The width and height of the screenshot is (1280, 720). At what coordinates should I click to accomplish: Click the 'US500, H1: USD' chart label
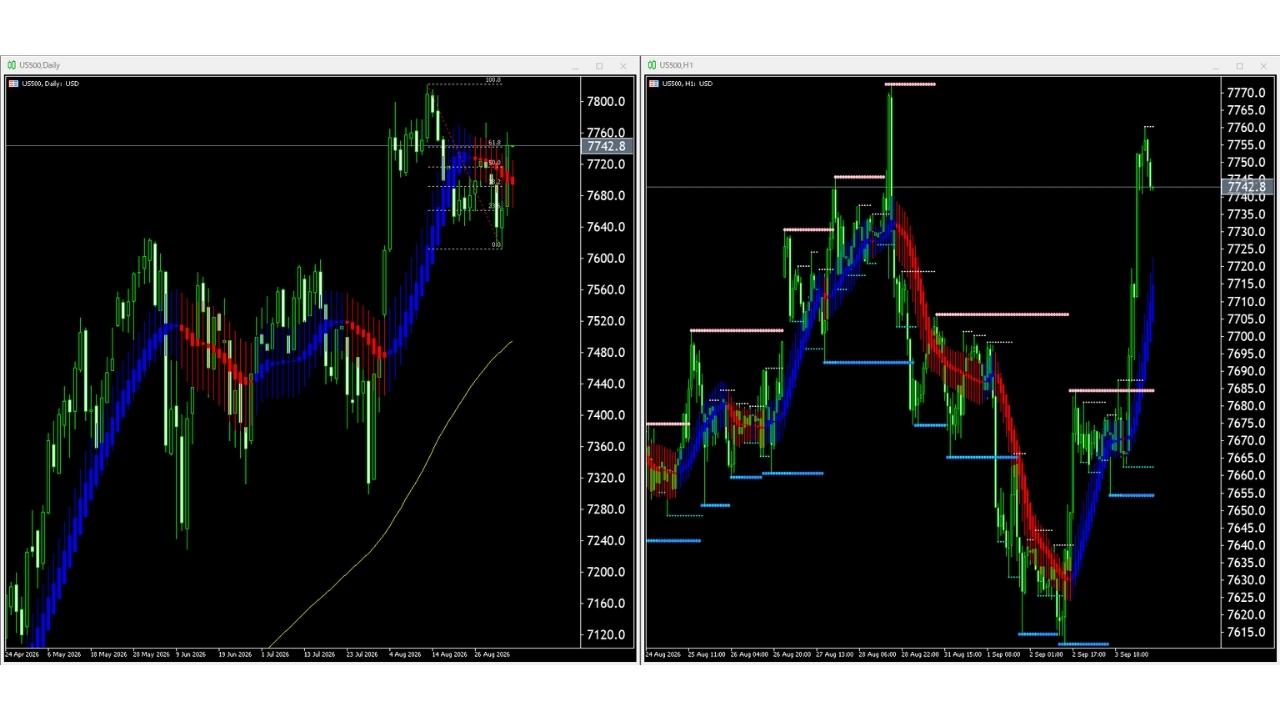687,83
